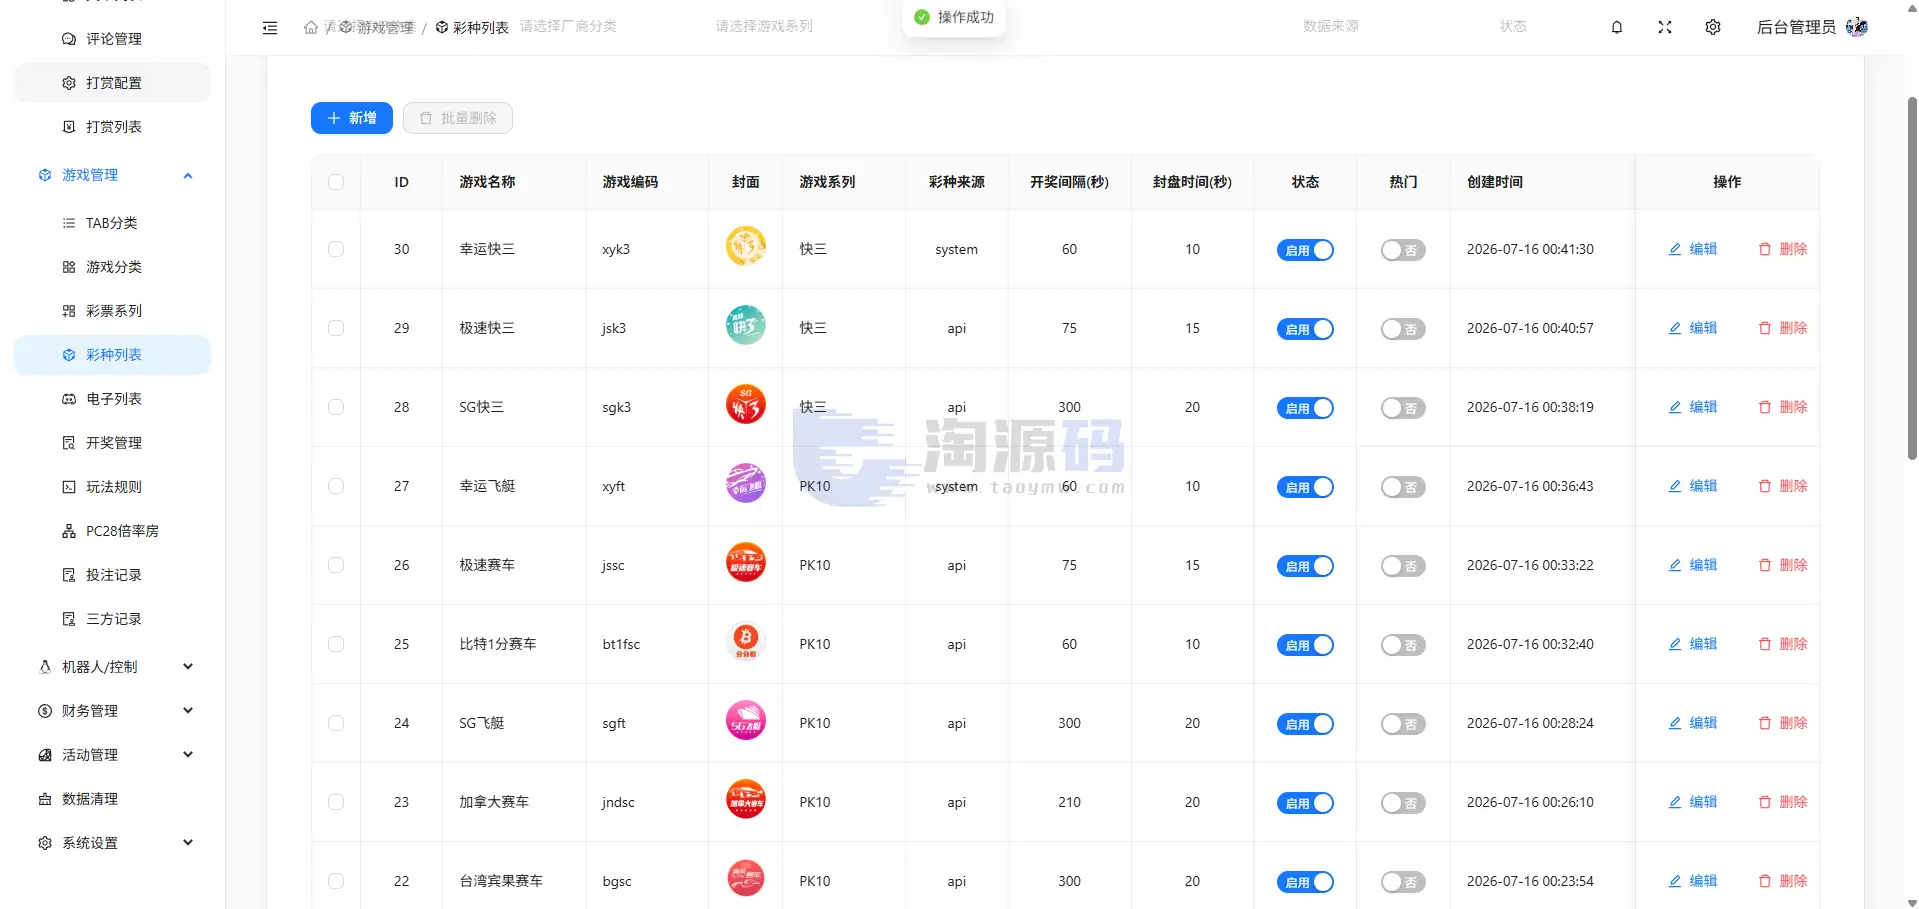The width and height of the screenshot is (1919, 909).
Task: Open the 比特1分赛车 bitcoin cover image
Action: tap(746, 642)
